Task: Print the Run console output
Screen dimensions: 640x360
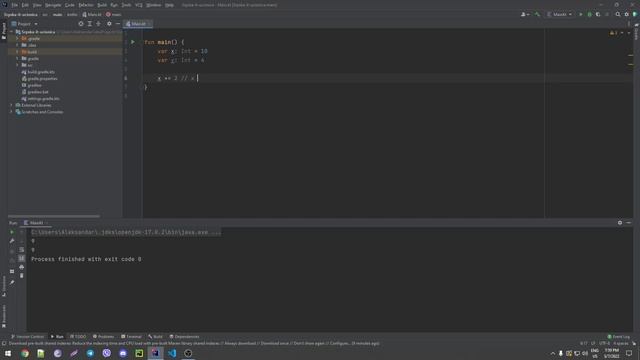Action: click(22, 267)
